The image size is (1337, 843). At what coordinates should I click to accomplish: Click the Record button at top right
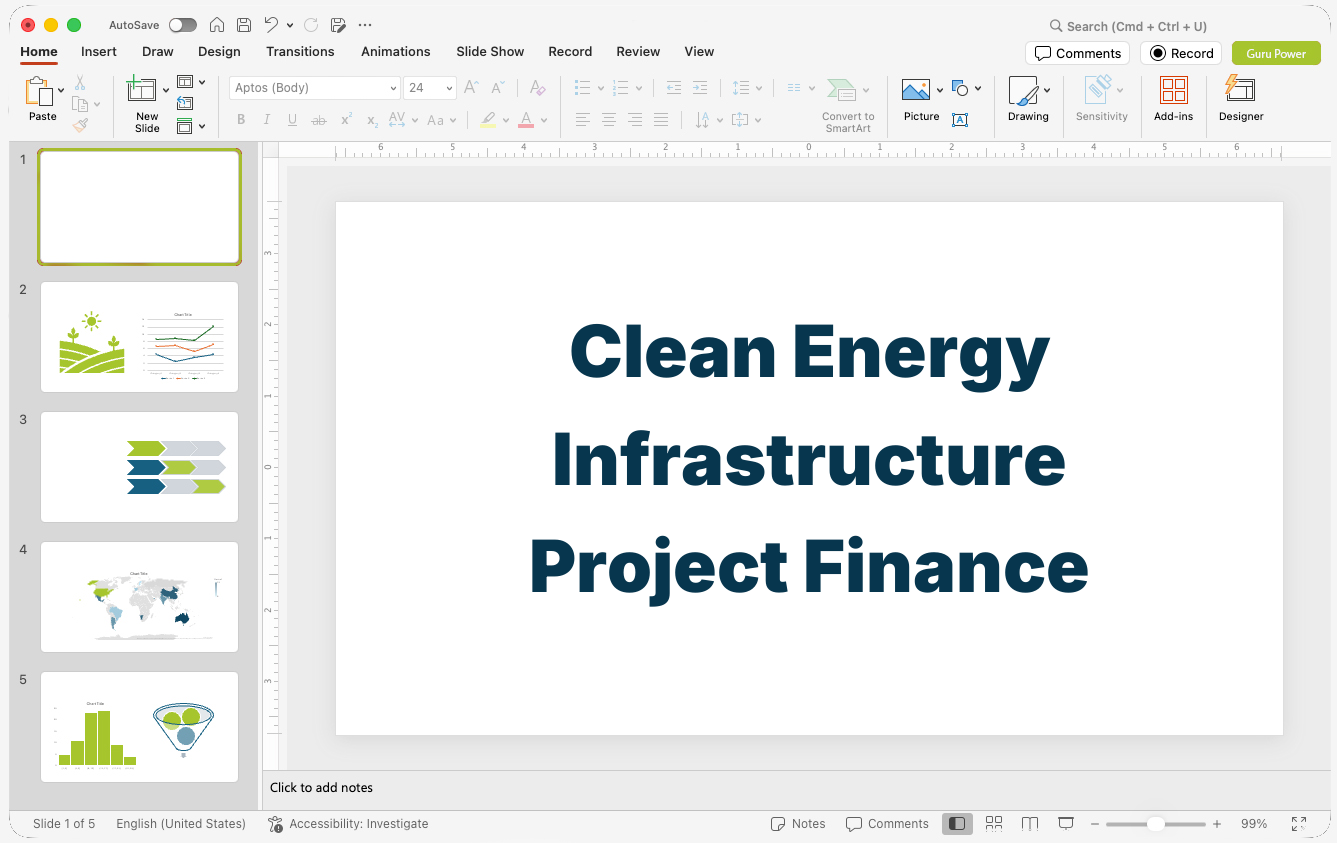pos(1181,53)
